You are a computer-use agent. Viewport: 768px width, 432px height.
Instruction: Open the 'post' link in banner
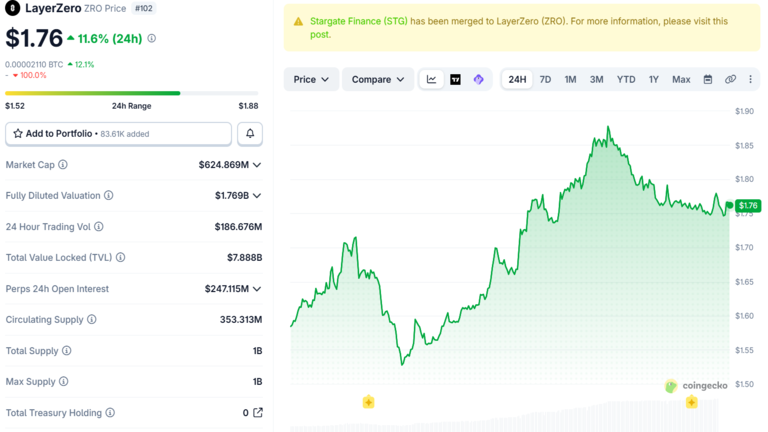click(320, 35)
